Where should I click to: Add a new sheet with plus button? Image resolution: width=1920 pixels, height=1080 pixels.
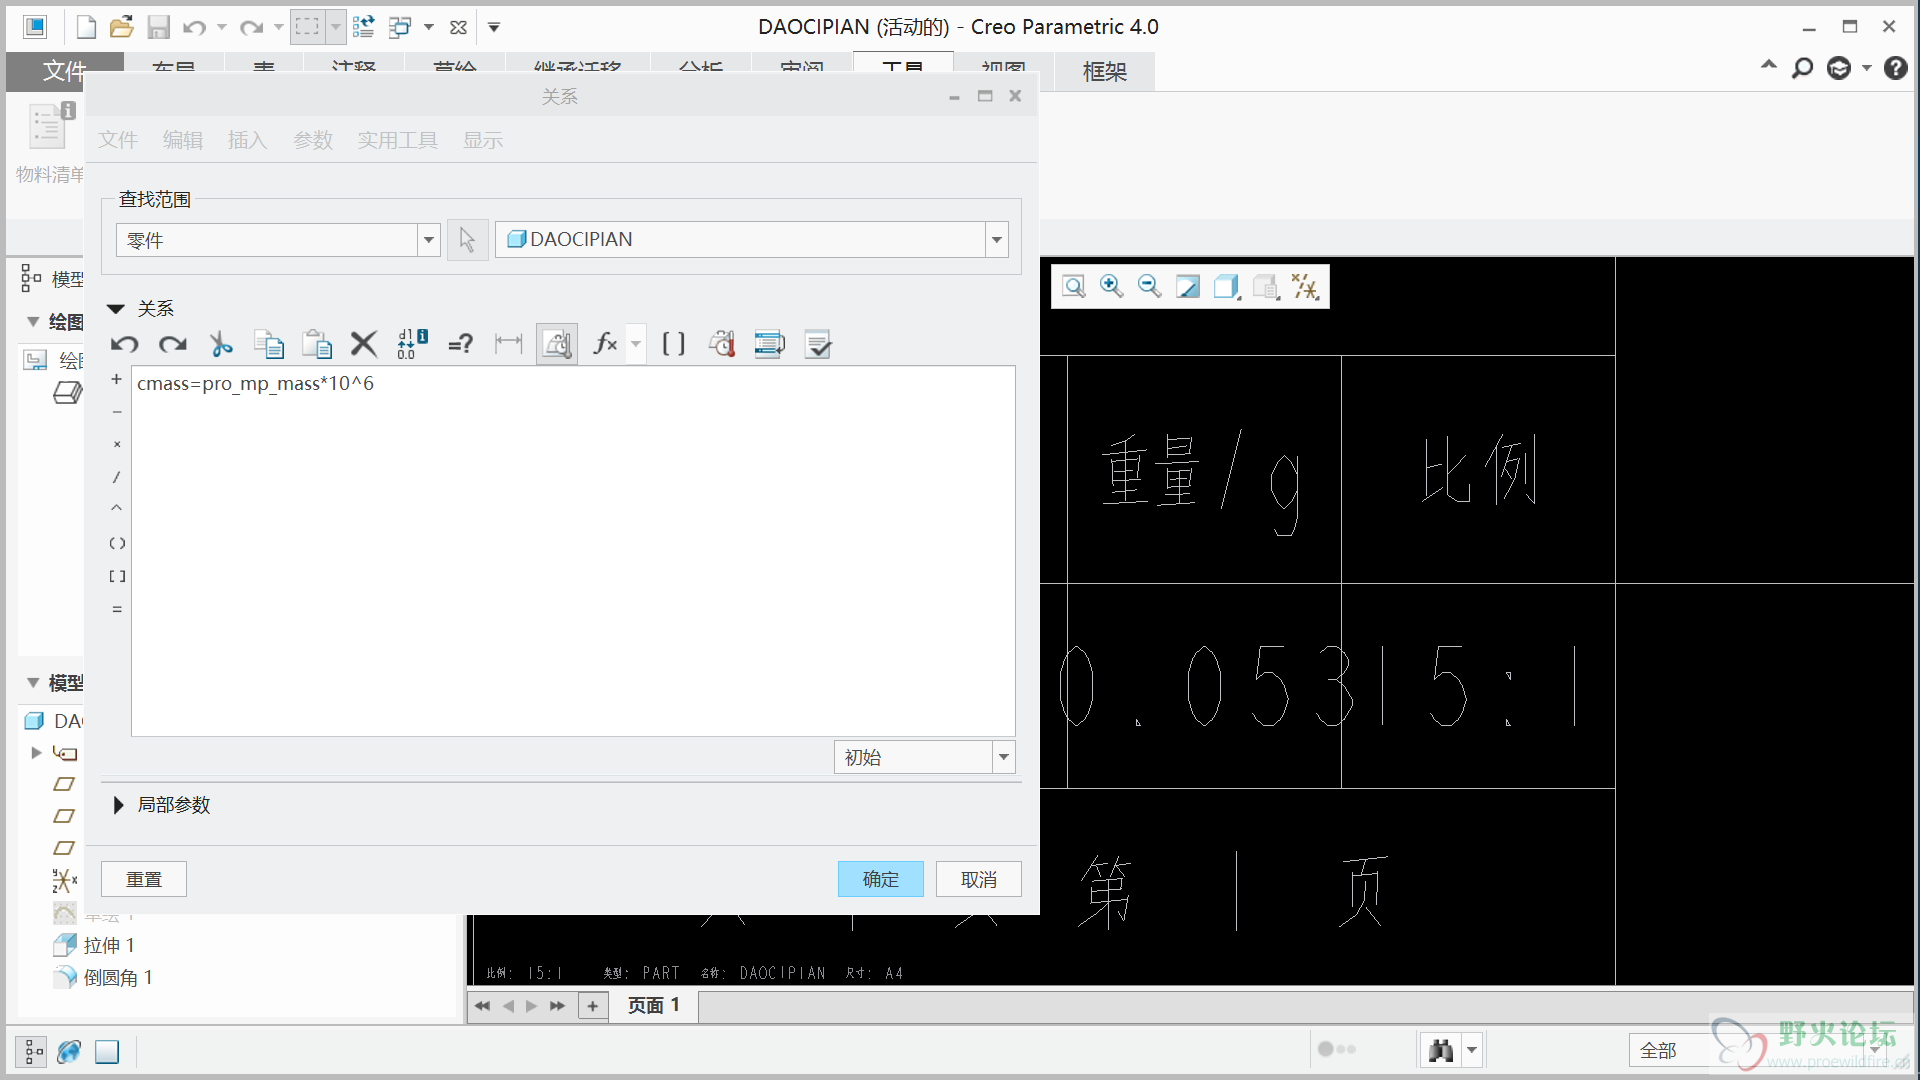click(x=593, y=1006)
